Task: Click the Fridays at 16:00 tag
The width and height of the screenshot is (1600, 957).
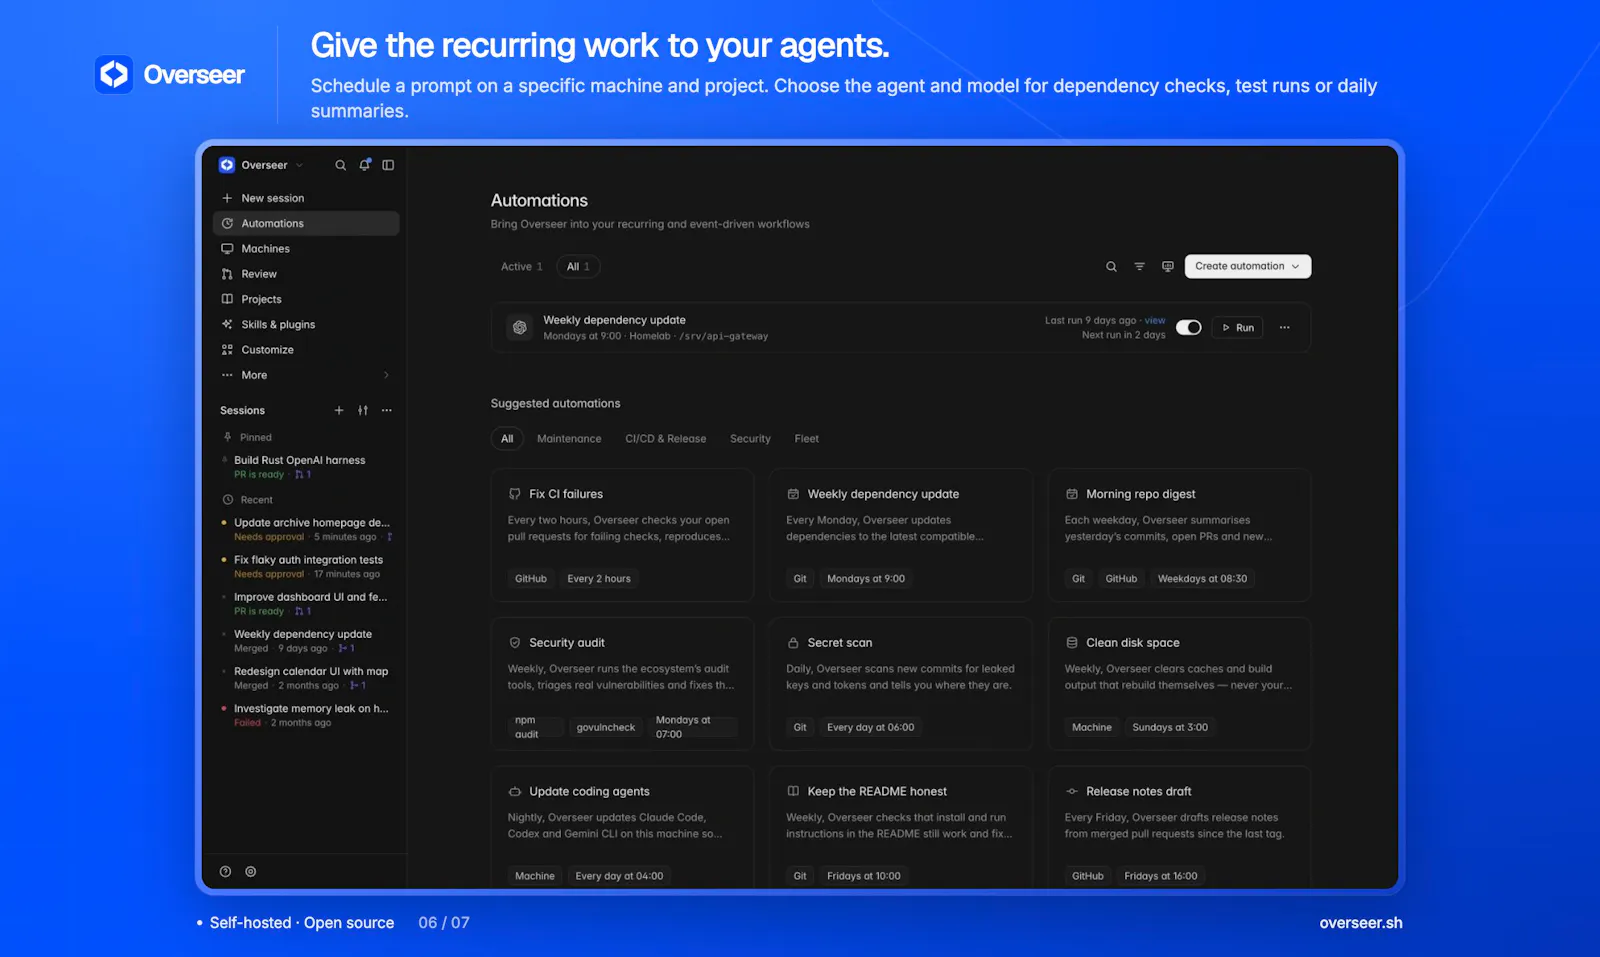Action: pyautogui.click(x=1160, y=876)
